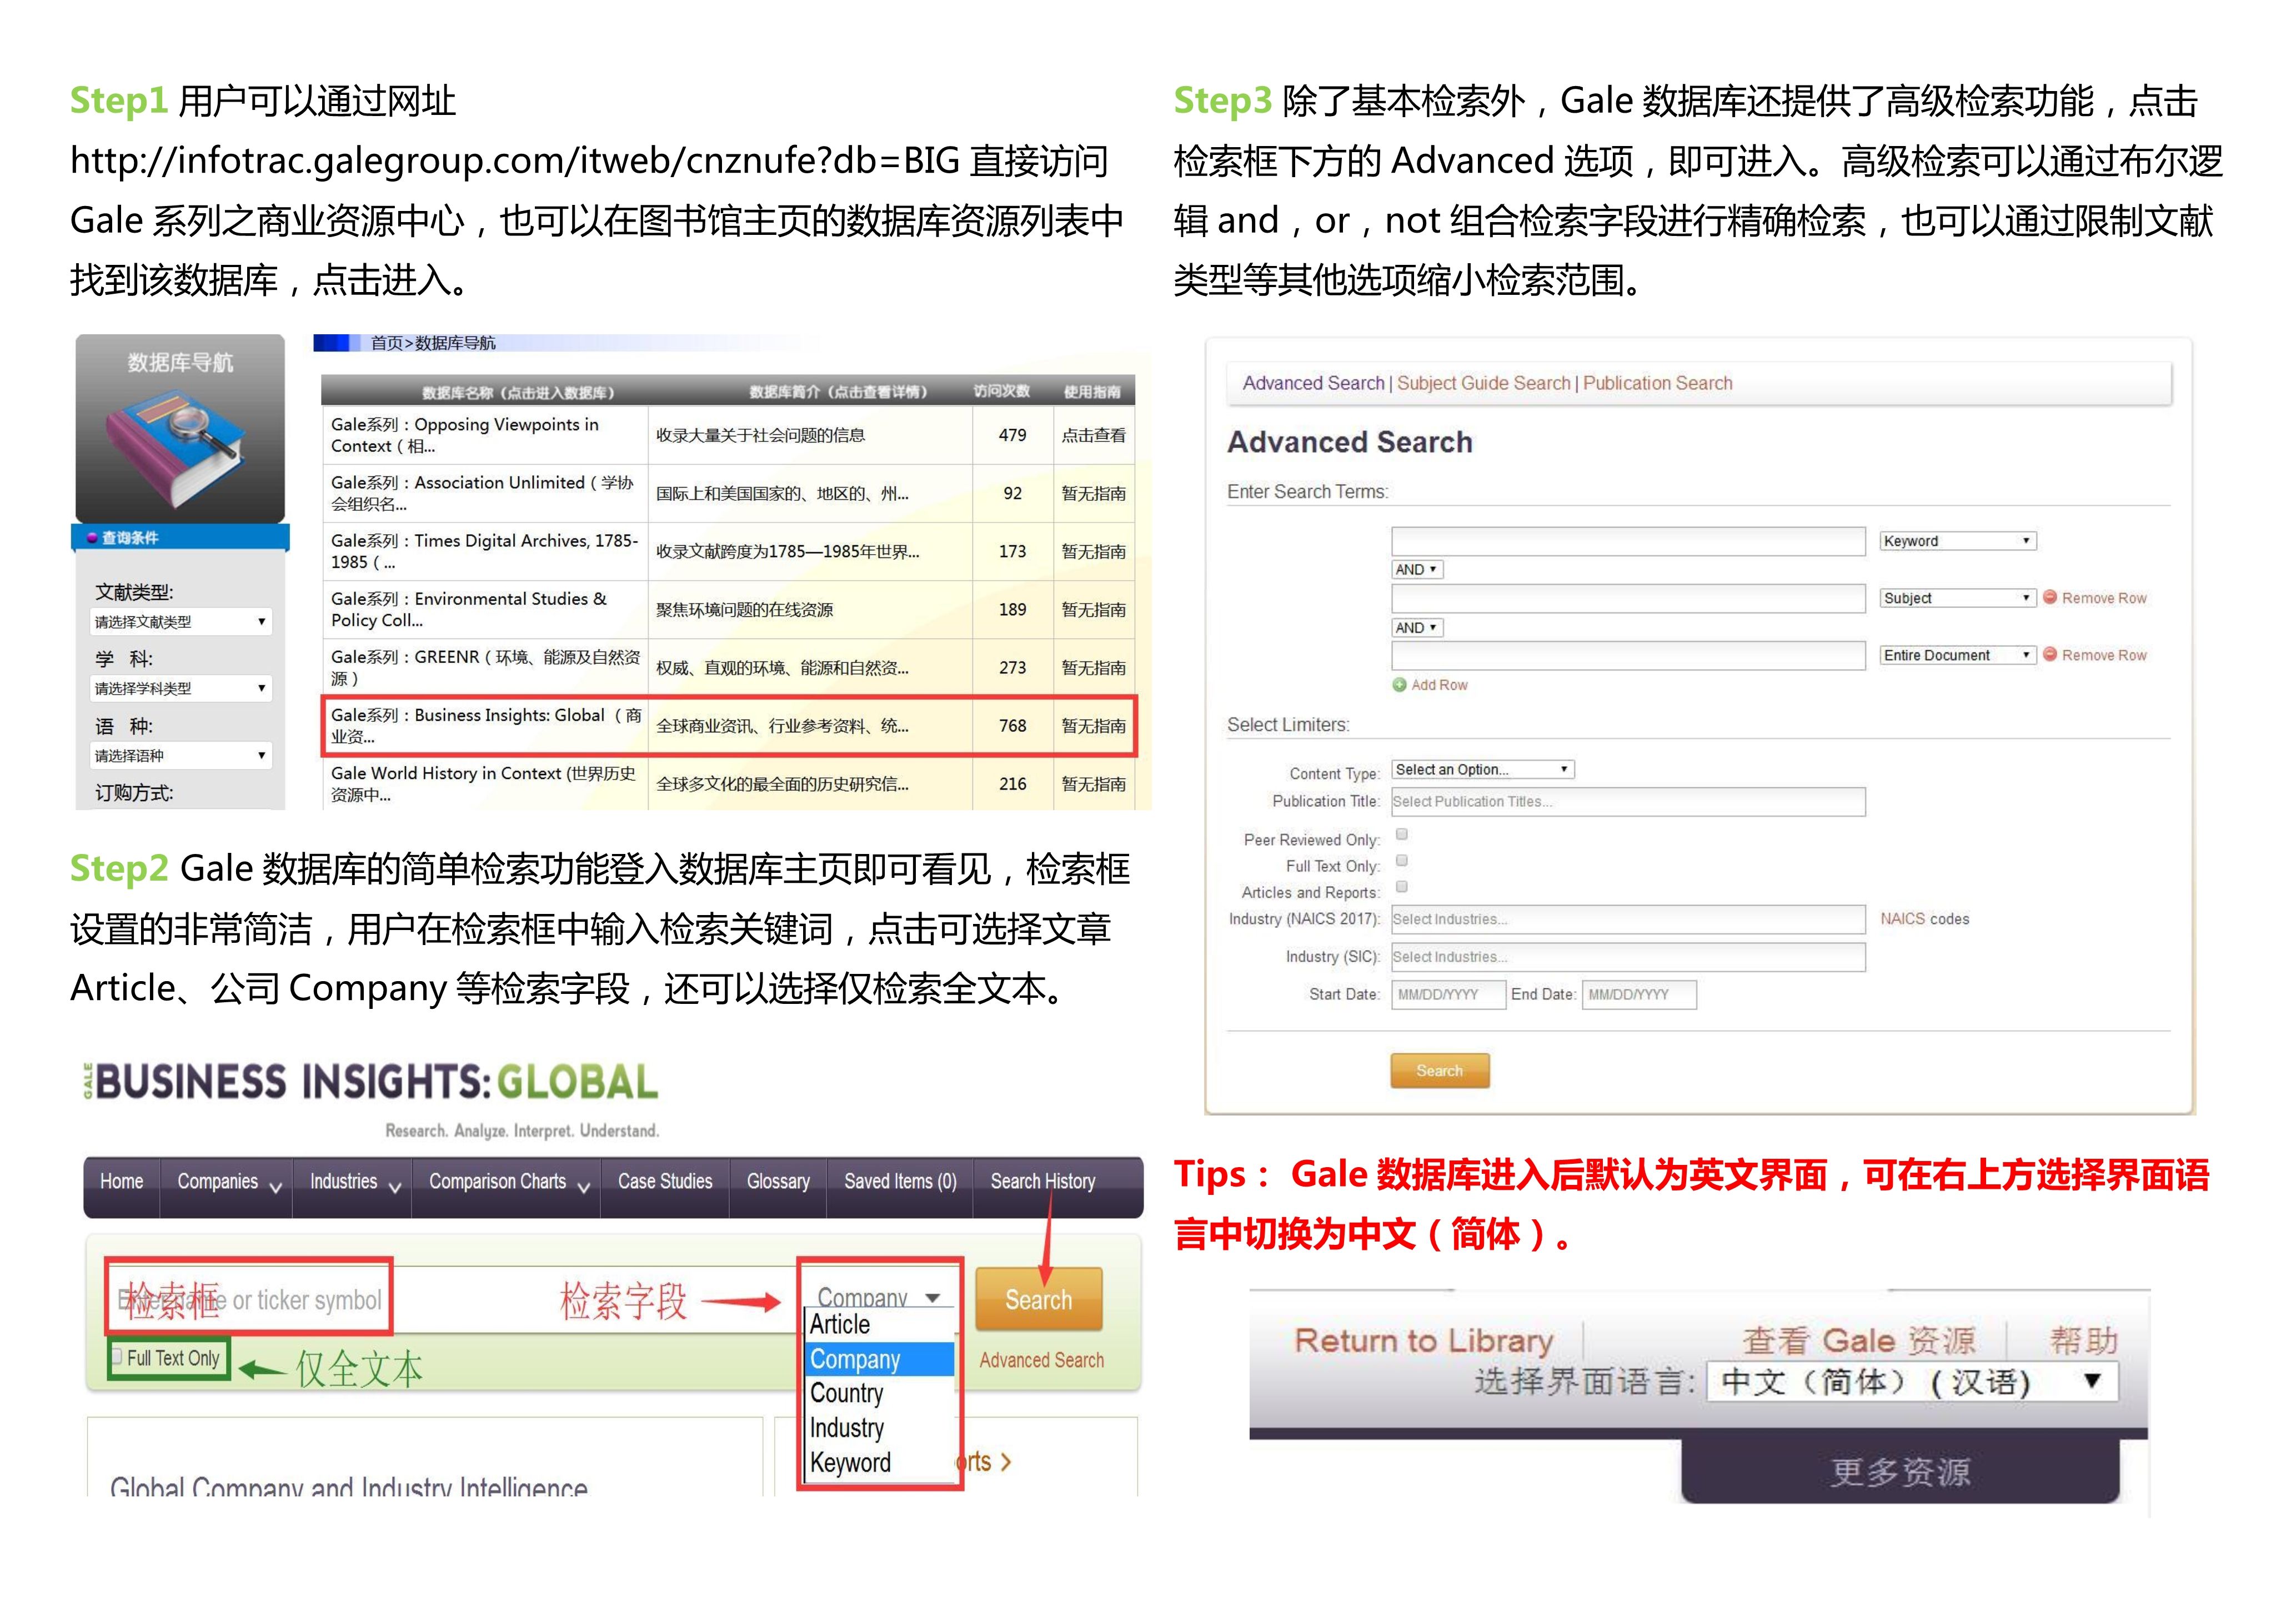2296x1623 pixels.
Task: Open the Subject field dropdown
Action: pyautogui.click(x=1957, y=598)
